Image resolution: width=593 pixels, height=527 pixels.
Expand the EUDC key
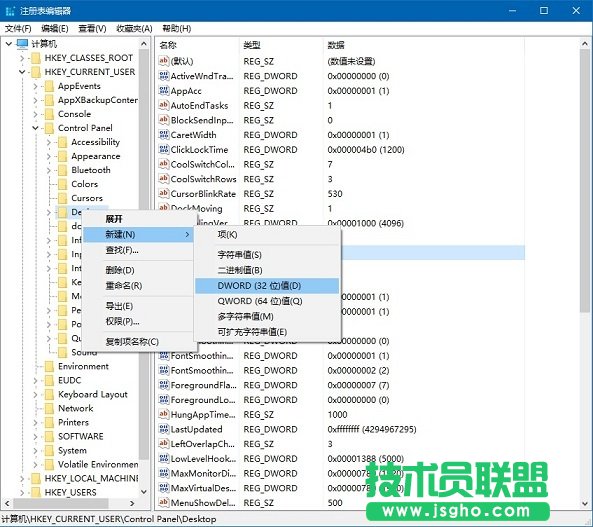36,380
